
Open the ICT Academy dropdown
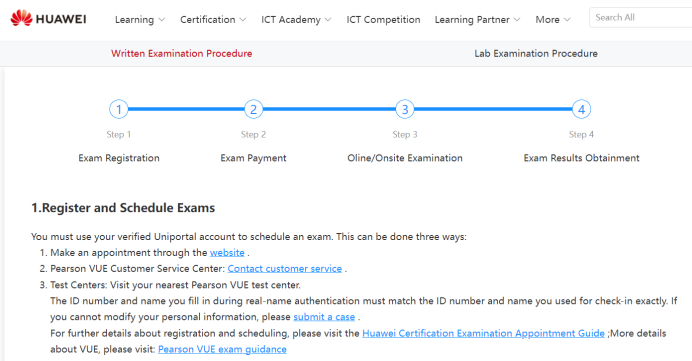[x=296, y=20]
